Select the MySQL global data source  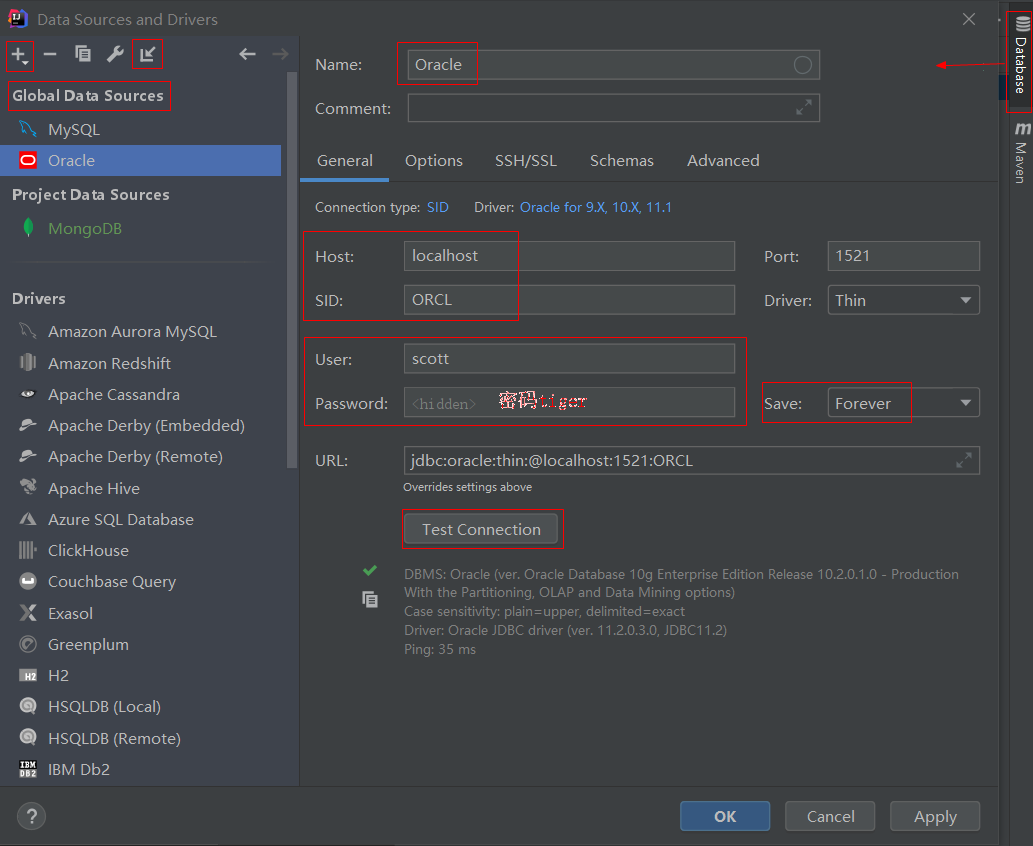pyautogui.click(x=140, y=130)
